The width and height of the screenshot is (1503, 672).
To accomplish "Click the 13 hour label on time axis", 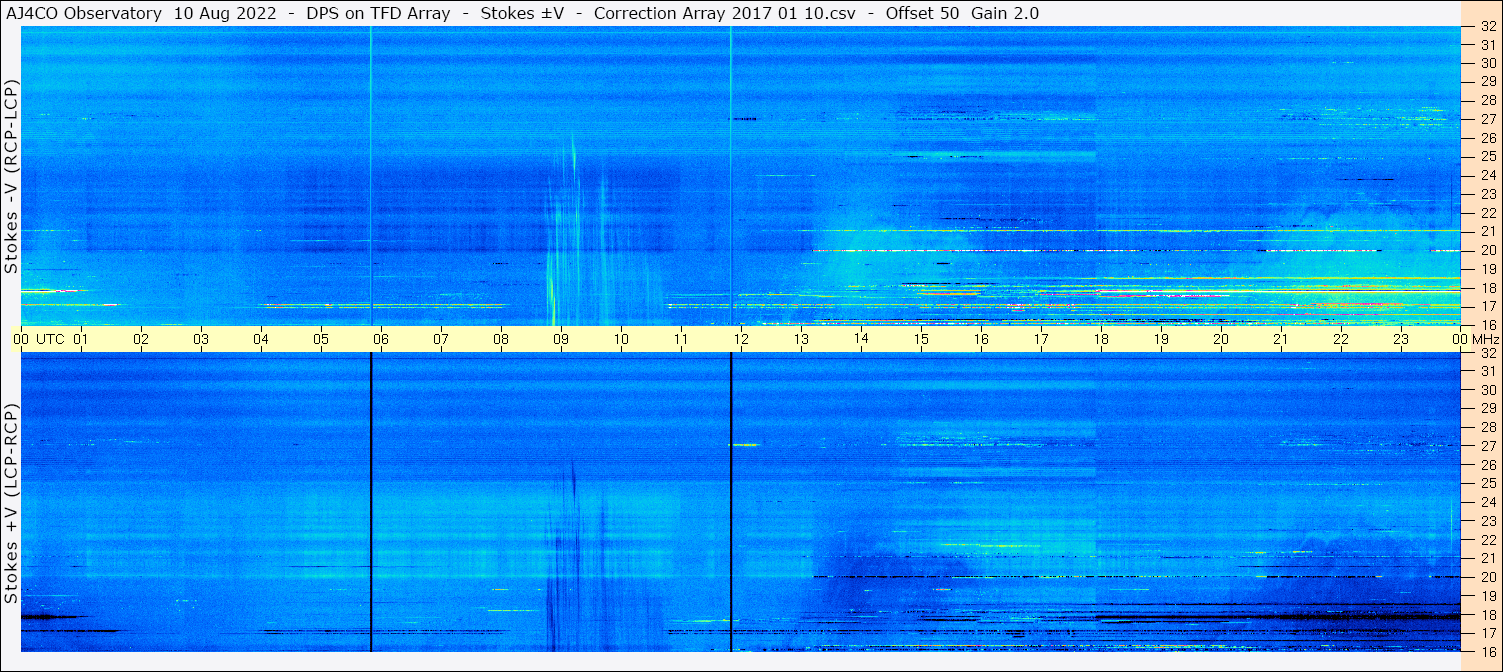I will (801, 339).
